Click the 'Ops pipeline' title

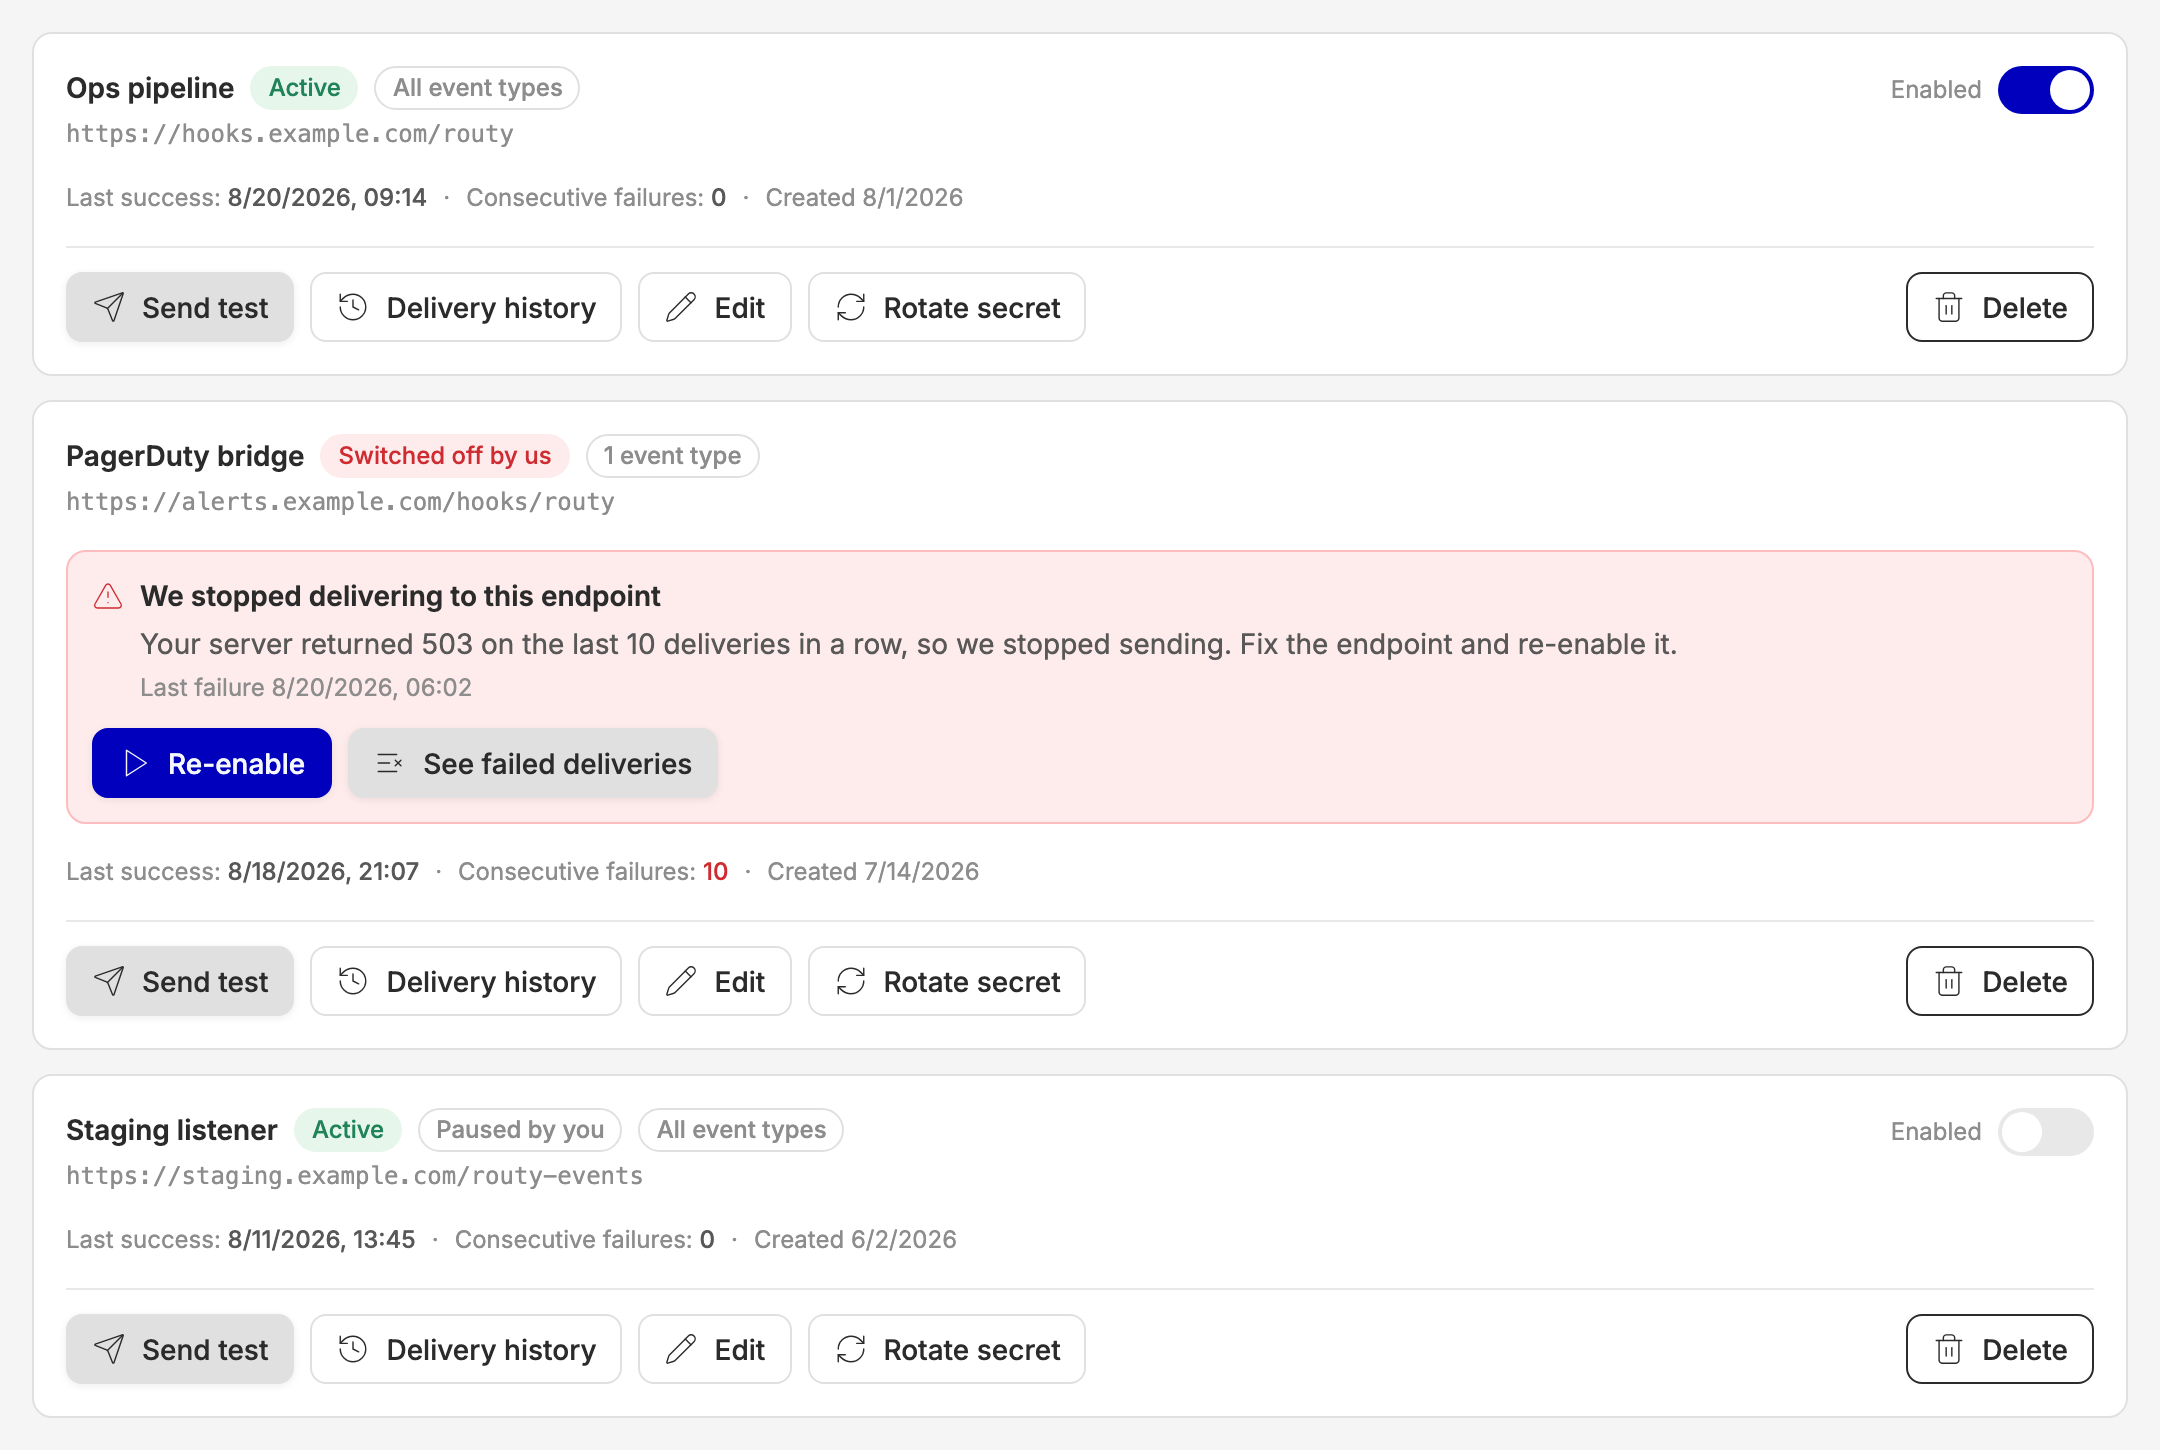pos(150,88)
